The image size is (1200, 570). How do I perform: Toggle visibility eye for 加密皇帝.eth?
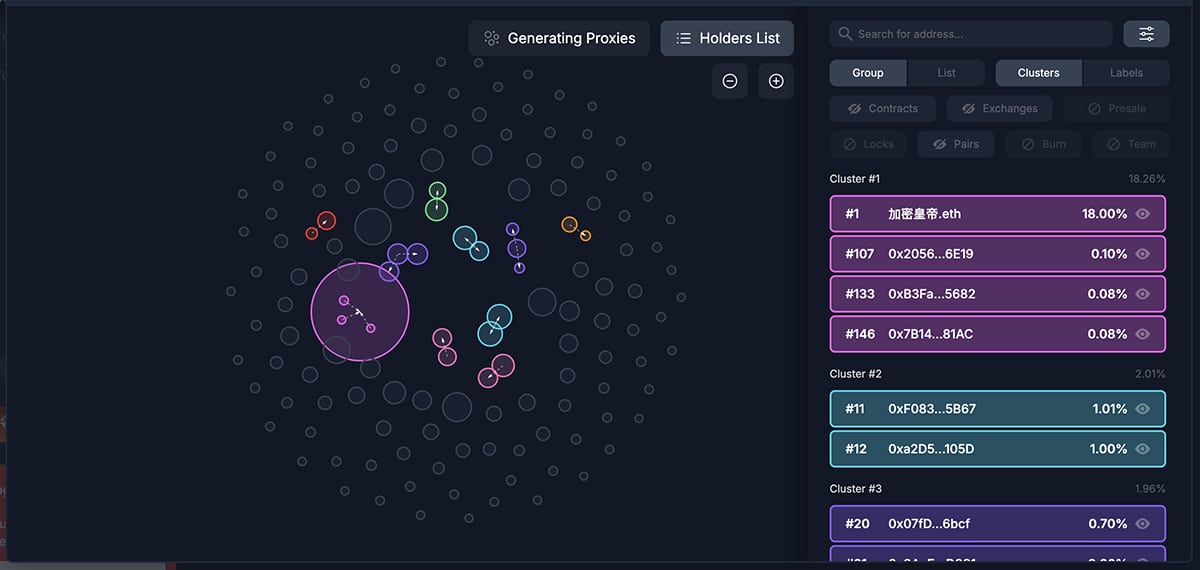click(1143, 214)
